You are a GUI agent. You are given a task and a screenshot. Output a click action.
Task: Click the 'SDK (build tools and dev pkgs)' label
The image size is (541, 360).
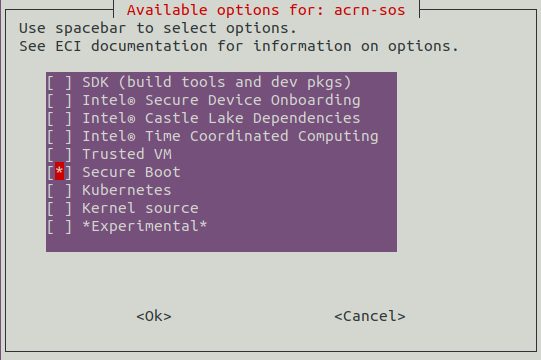click(x=217, y=82)
